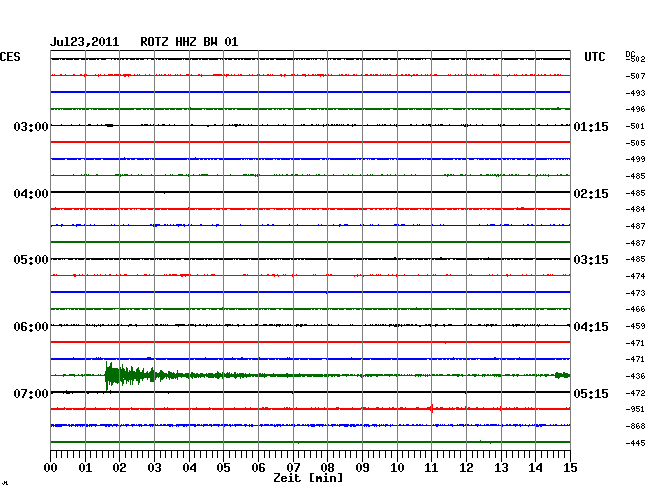This screenshot has height=494, width=650.
Task: Click the 05:00 local time label
Action: [31, 260]
